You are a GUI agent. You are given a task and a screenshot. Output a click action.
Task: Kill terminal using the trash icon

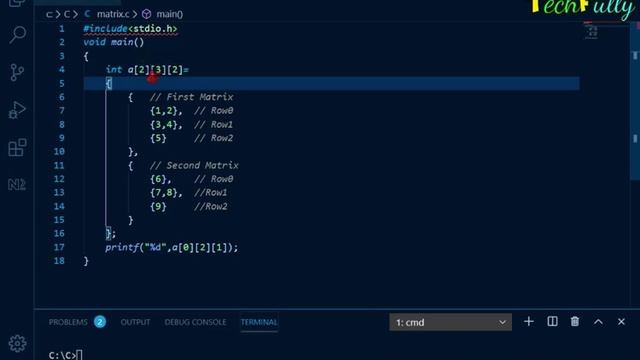coord(575,322)
